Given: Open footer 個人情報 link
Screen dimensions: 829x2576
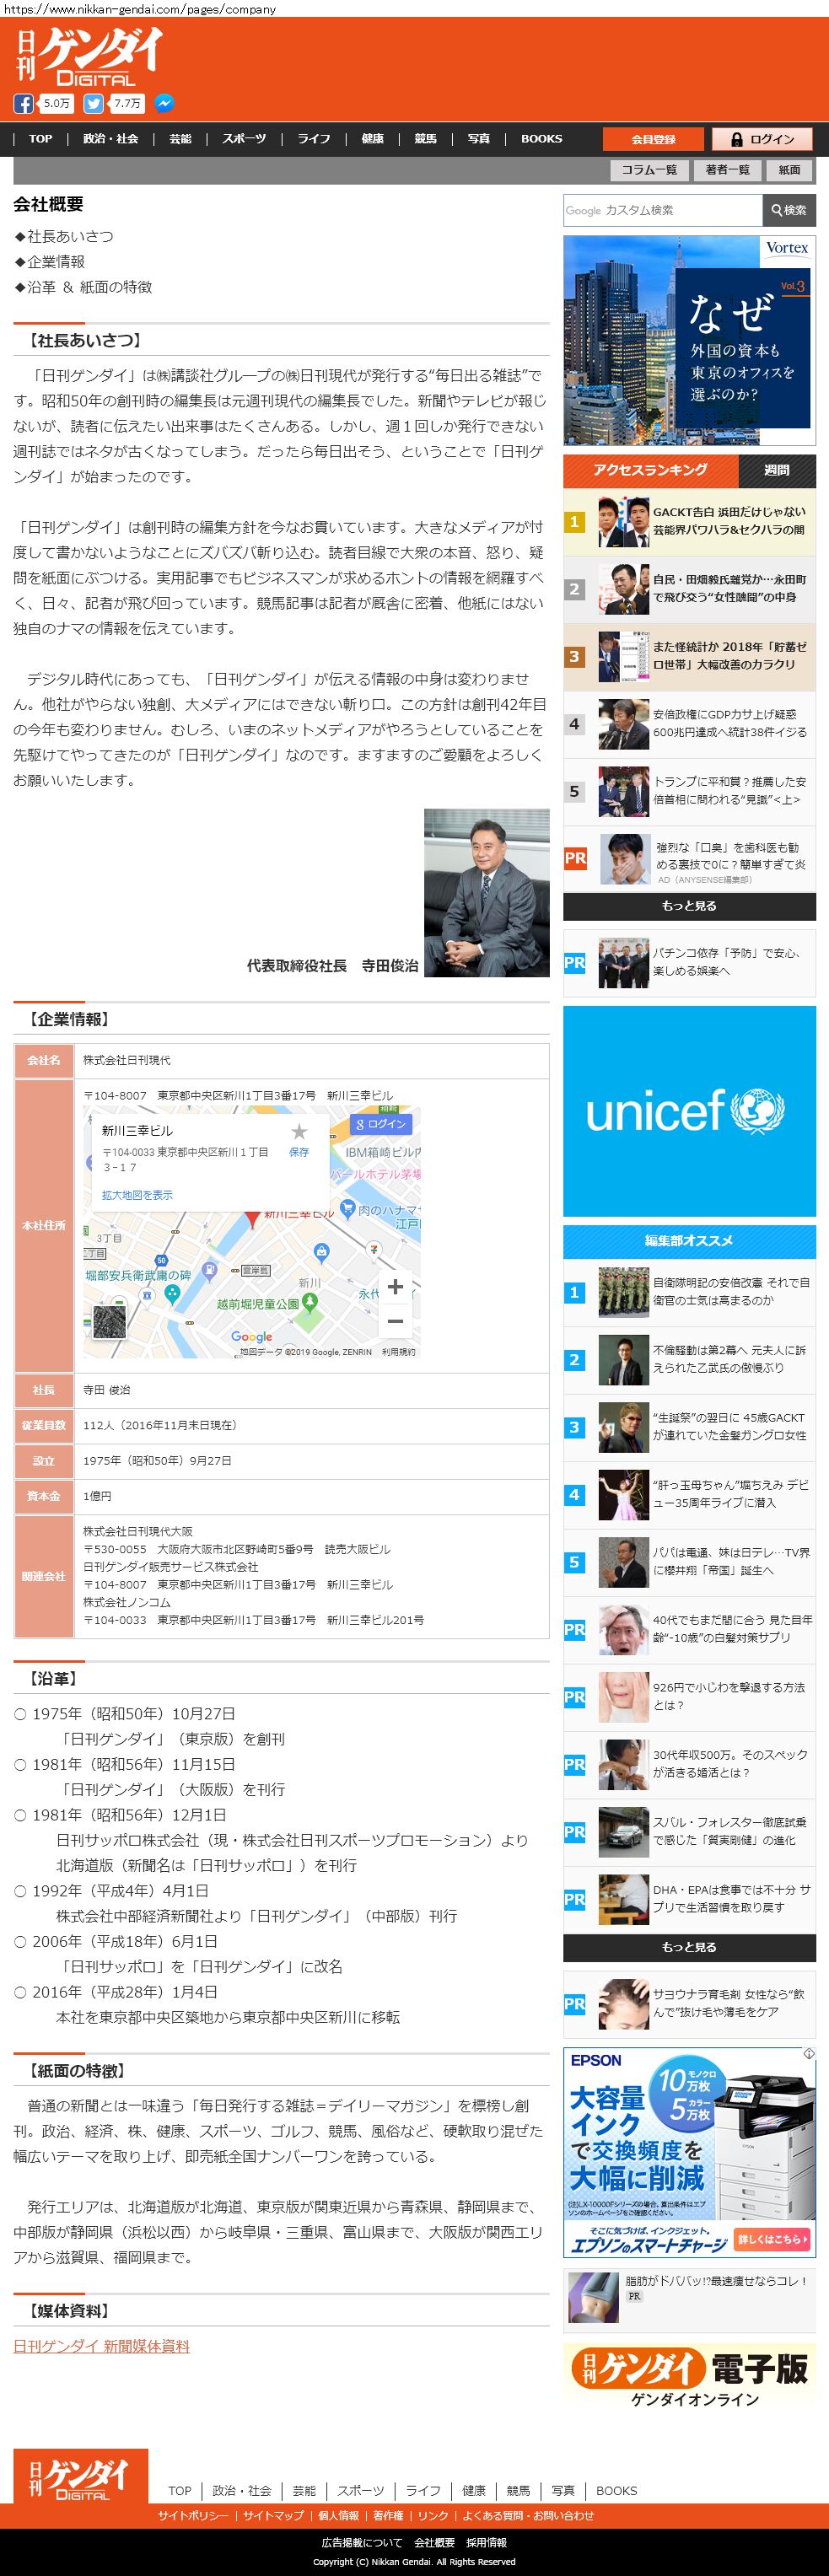Looking at the screenshot, I should pyautogui.click(x=338, y=2515).
